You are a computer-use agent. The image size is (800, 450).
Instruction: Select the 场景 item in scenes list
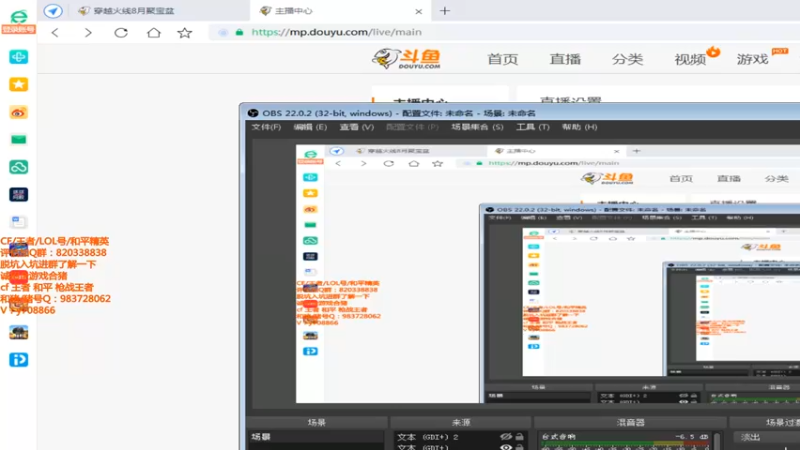[x=316, y=437]
